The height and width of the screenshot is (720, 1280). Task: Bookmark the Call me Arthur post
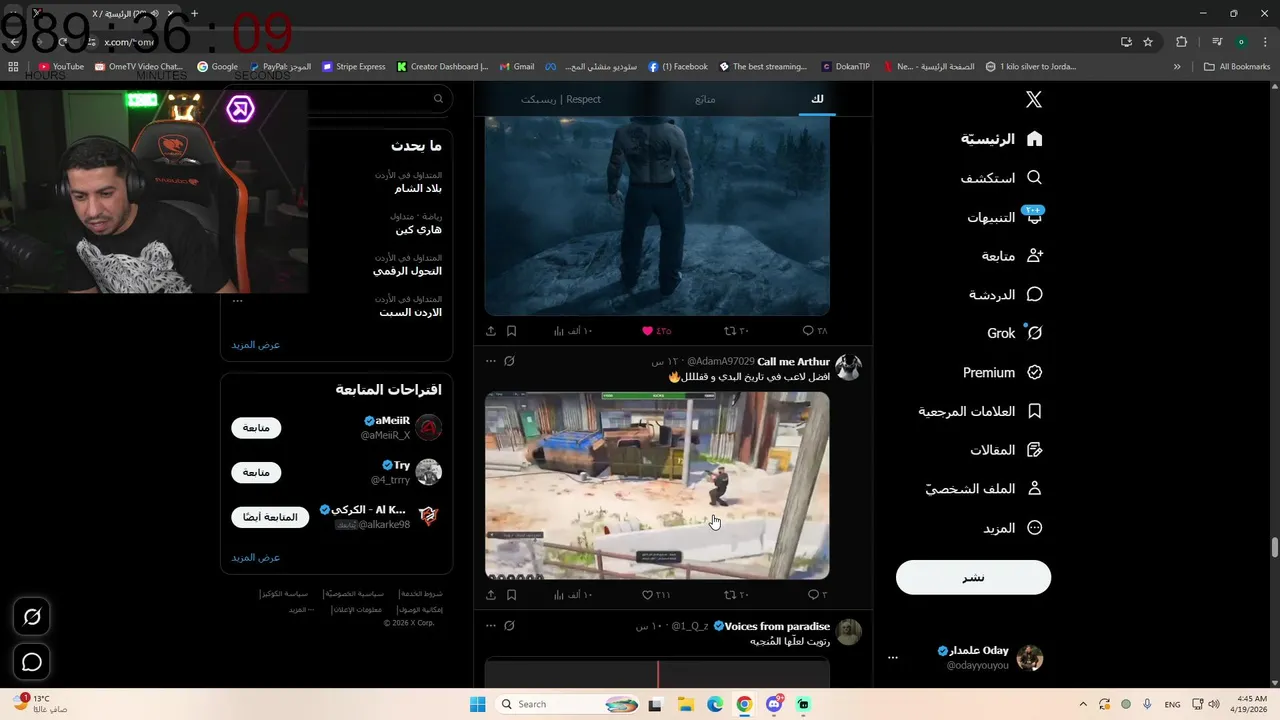click(511, 595)
